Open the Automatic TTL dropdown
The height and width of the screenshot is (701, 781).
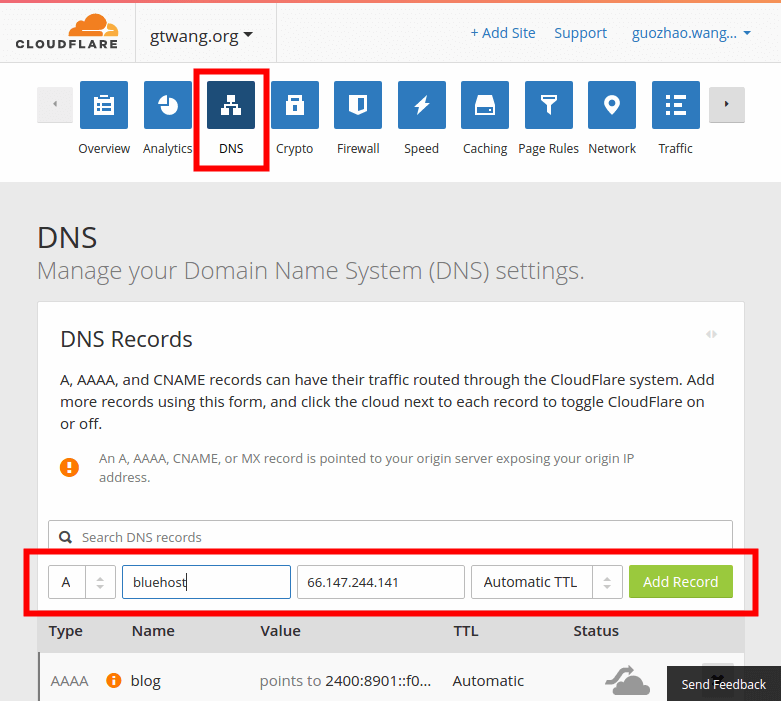(x=547, y=582)
